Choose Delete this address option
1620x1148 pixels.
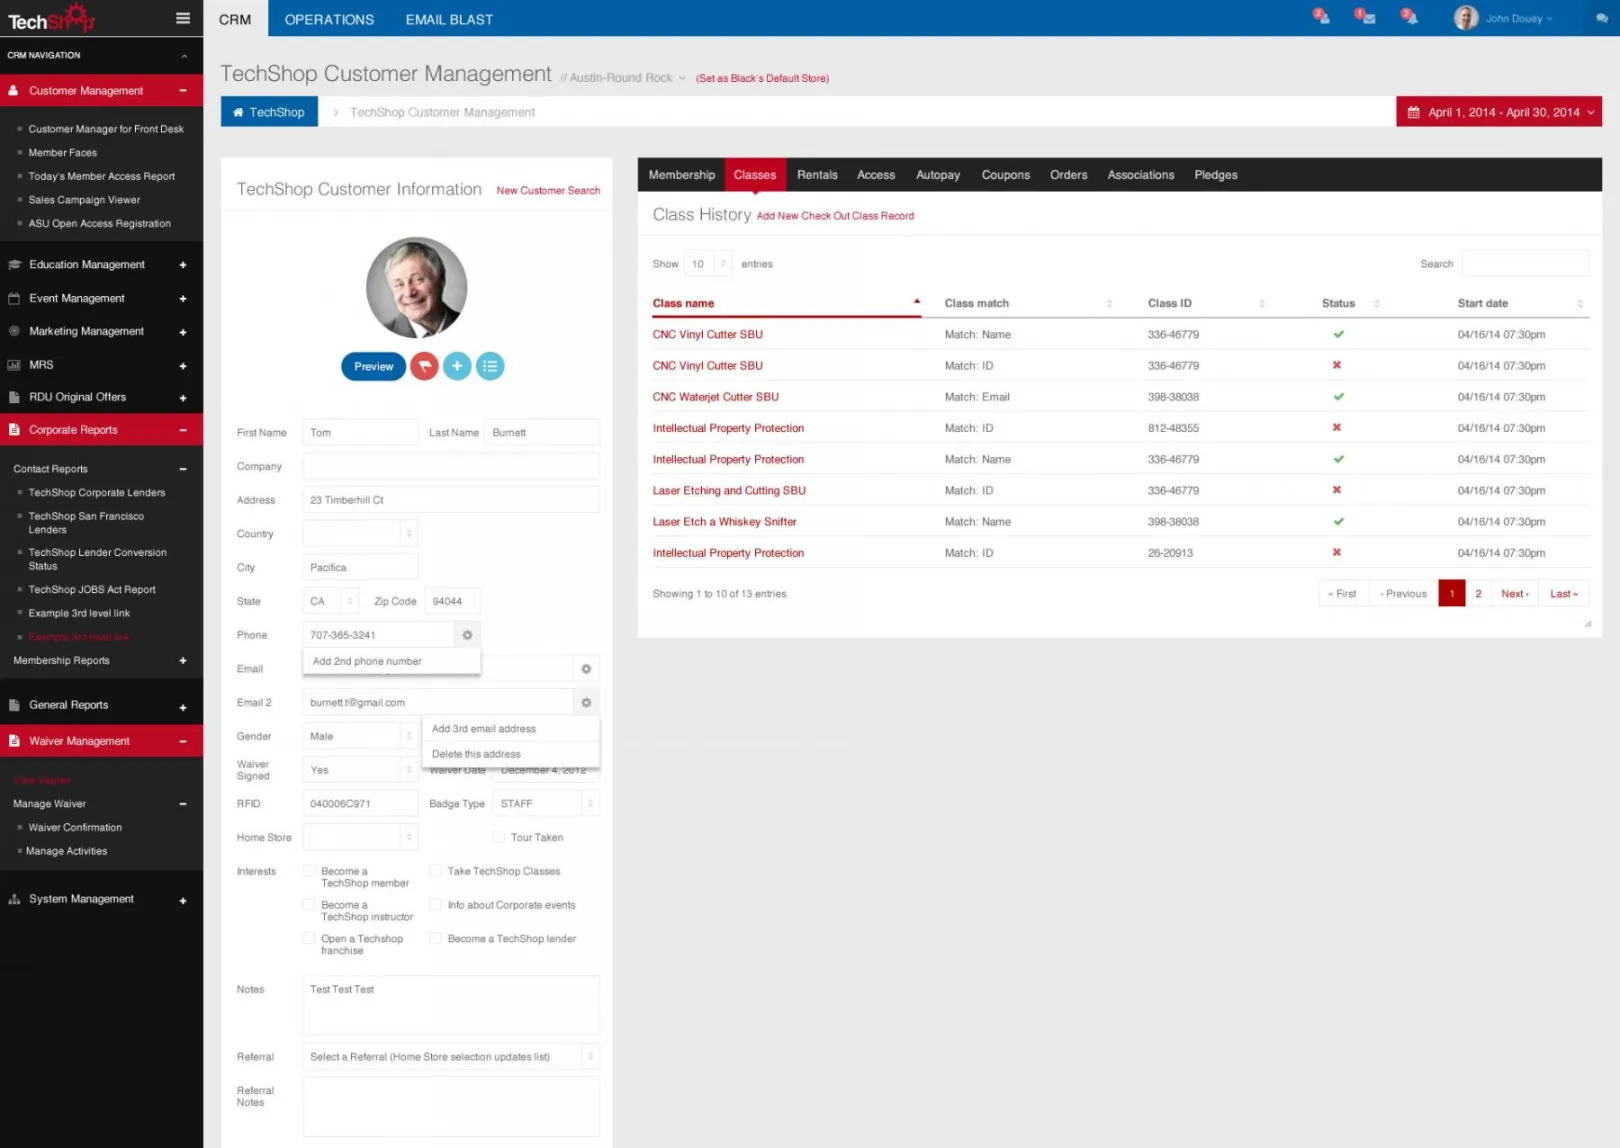[511, 754]
